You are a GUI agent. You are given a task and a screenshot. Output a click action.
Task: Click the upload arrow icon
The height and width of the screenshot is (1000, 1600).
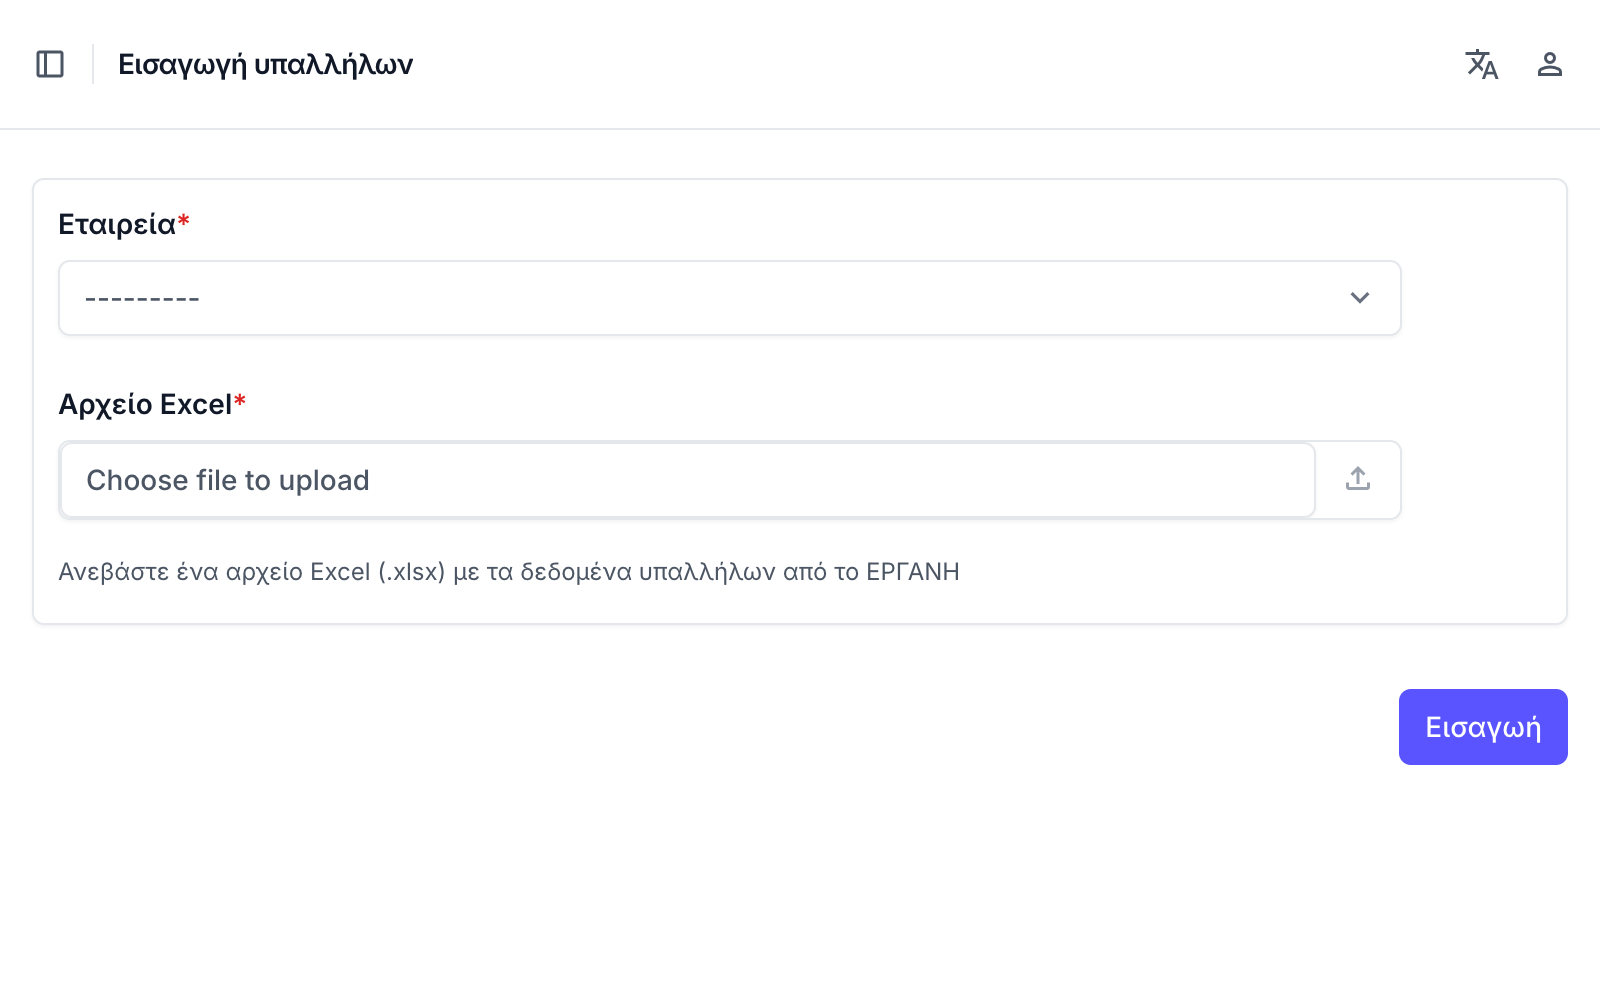(x=1357, y=479)
